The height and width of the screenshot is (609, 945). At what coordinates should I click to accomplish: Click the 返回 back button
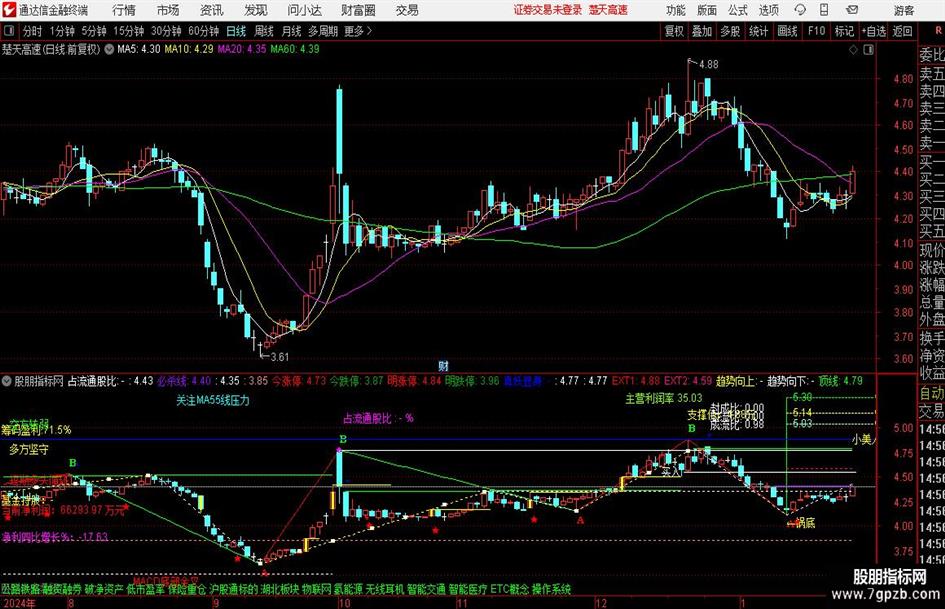pyautogui.click(x=902, y=31)
